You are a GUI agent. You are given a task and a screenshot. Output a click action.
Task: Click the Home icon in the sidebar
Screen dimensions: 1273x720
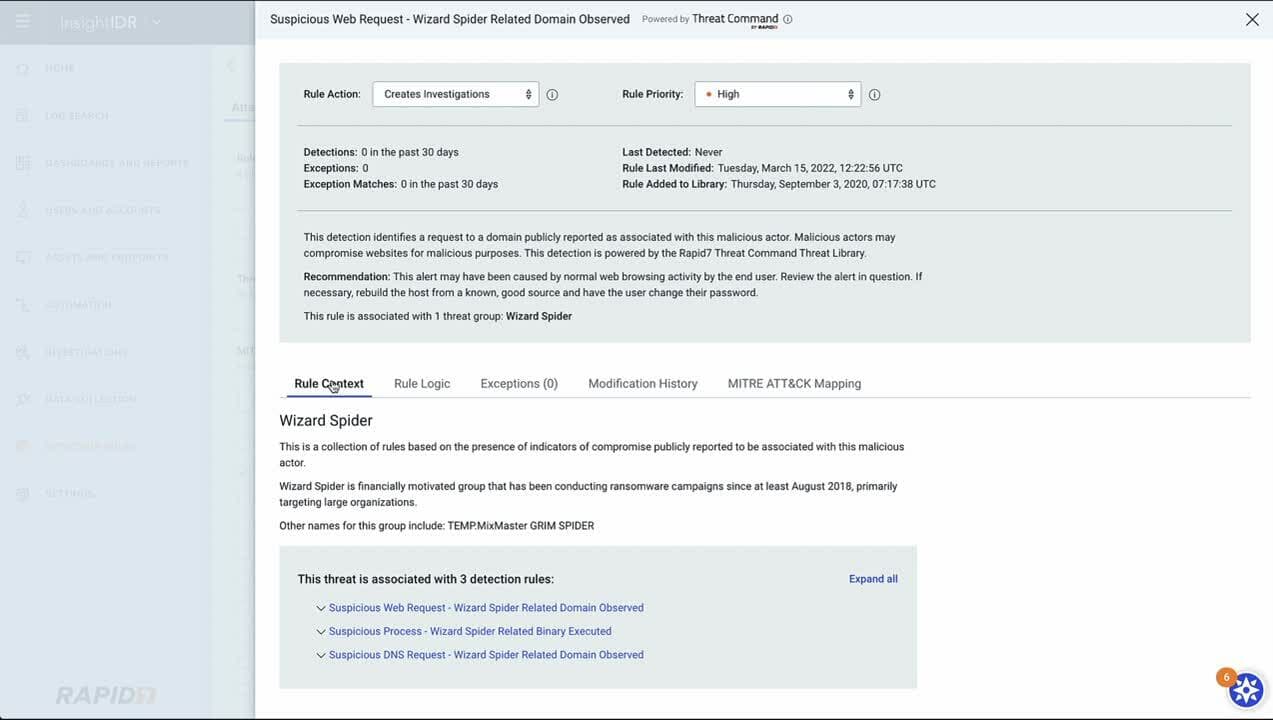coord(23,68)
